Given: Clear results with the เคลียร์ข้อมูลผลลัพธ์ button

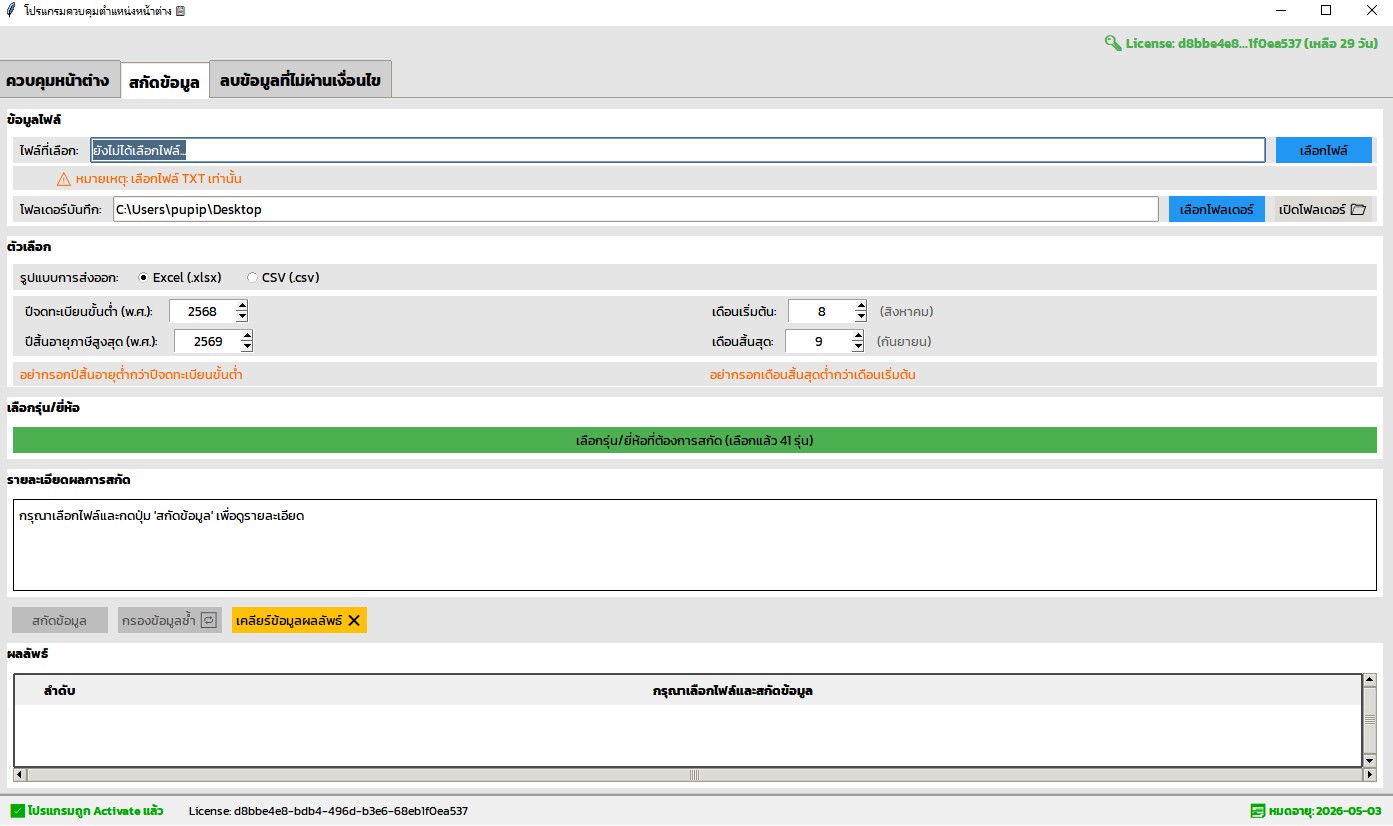Looking at the screenshot, I should pos(298,620).
